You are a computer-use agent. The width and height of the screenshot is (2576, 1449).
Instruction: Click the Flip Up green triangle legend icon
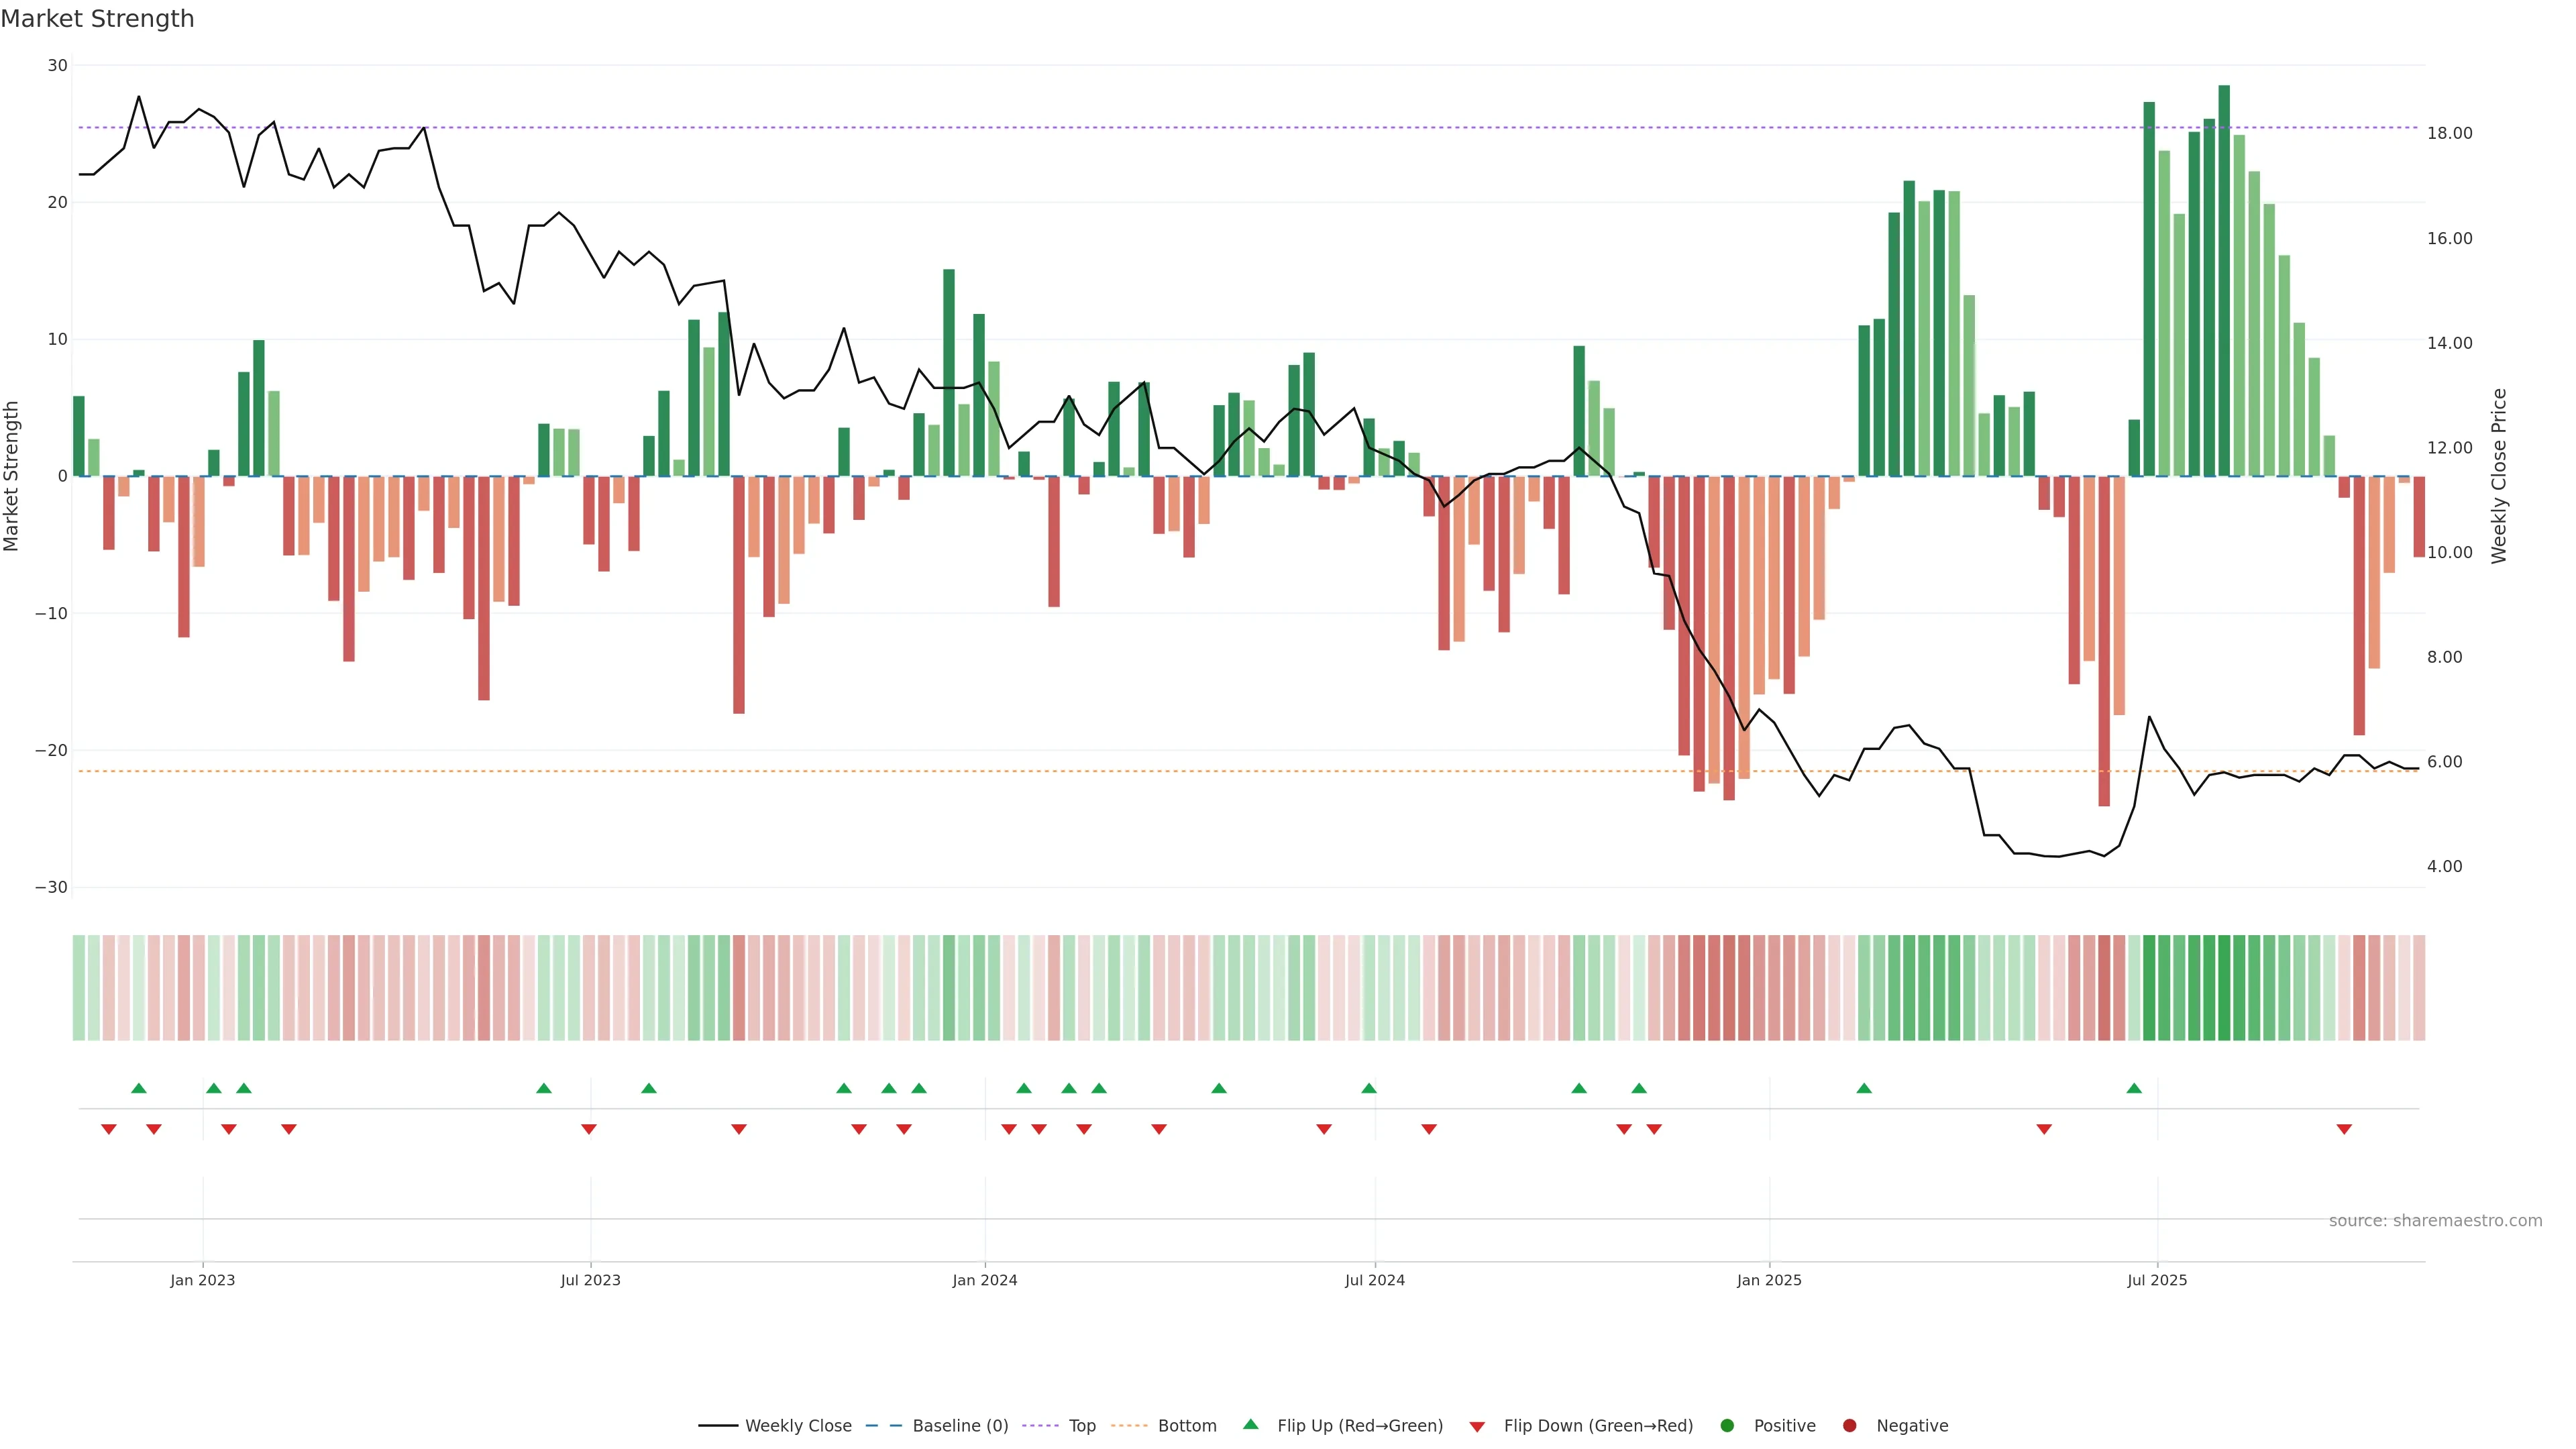coord(1250,1424)
